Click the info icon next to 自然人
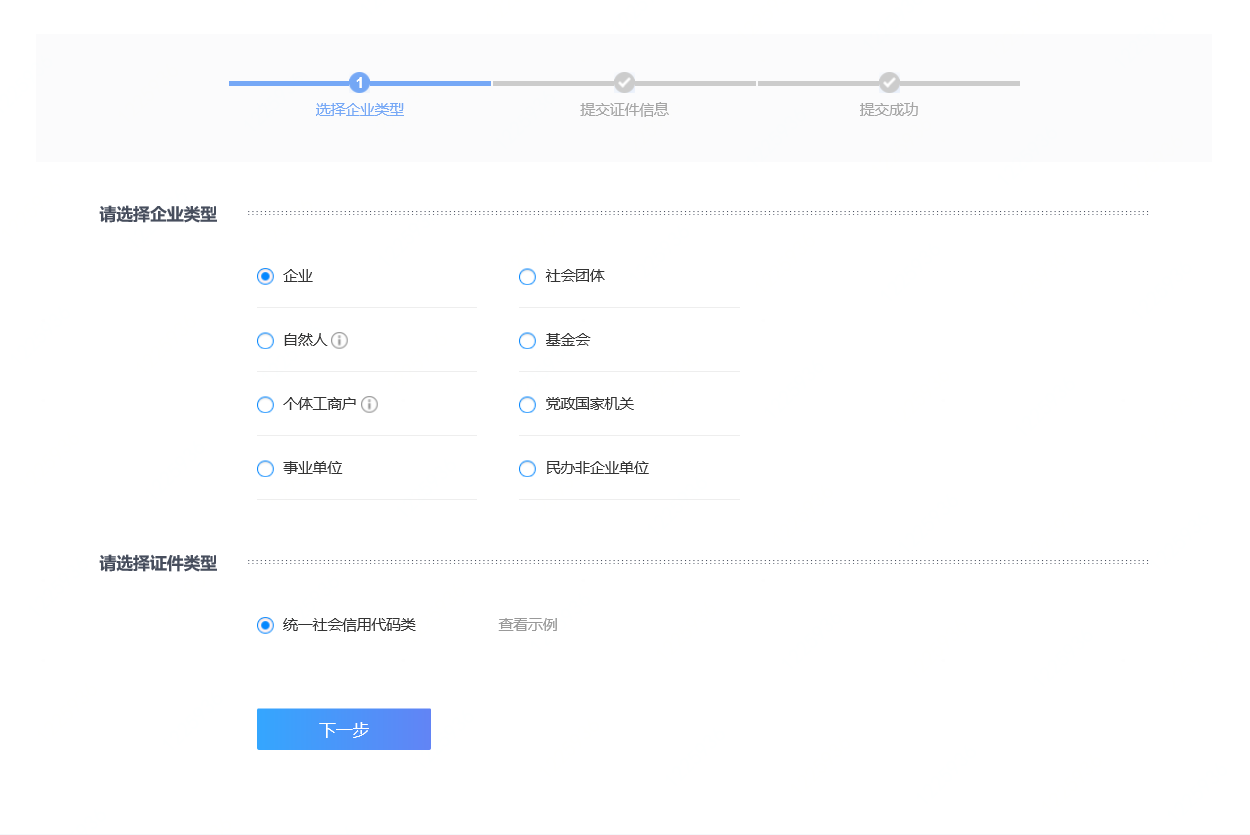Image resolution: width=1250 pixels, height=835 pixels. tap(340, 340)
